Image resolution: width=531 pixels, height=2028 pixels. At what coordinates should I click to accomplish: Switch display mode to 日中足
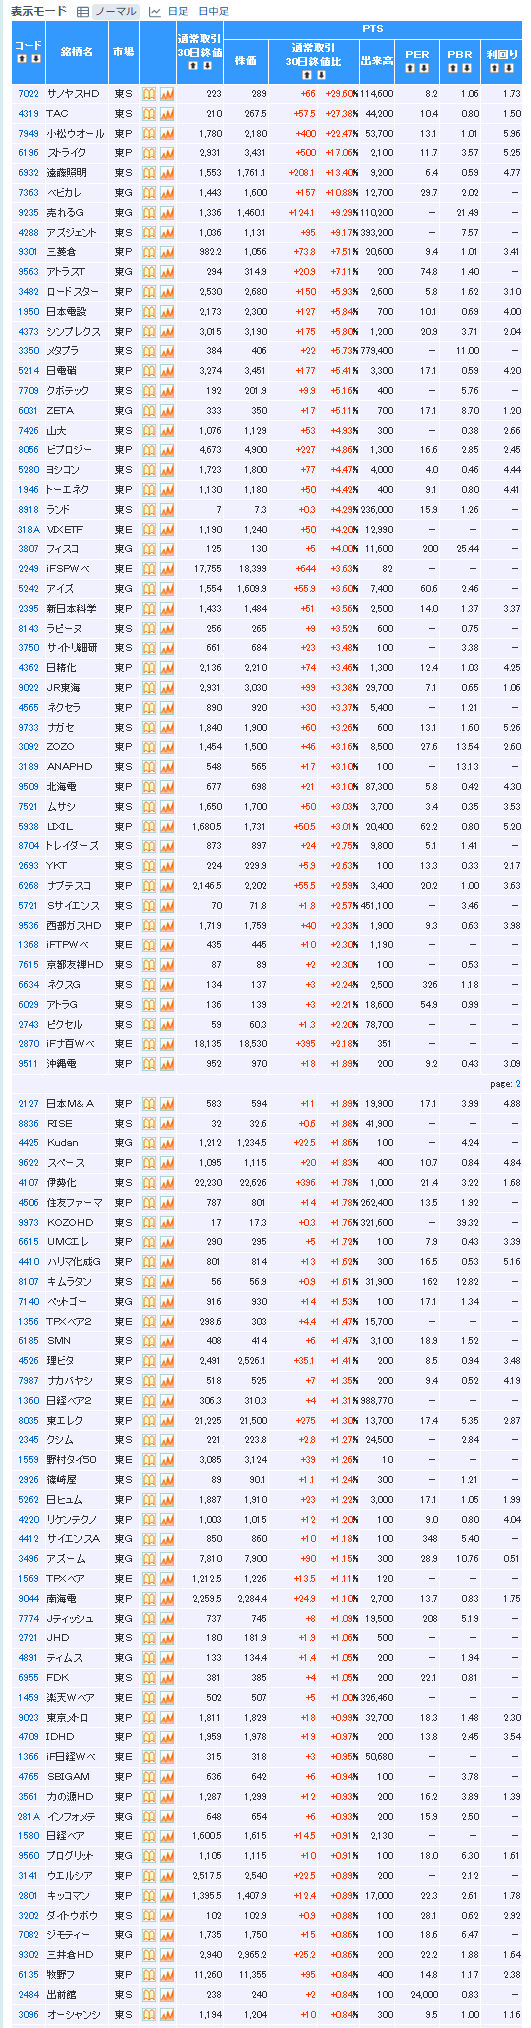pyautogui.click(x=213, y=11)
